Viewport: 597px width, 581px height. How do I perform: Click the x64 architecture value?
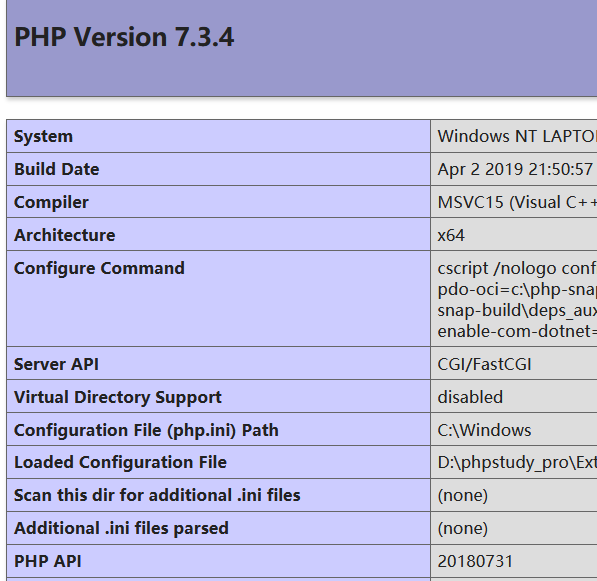click(x=451, y=235)
